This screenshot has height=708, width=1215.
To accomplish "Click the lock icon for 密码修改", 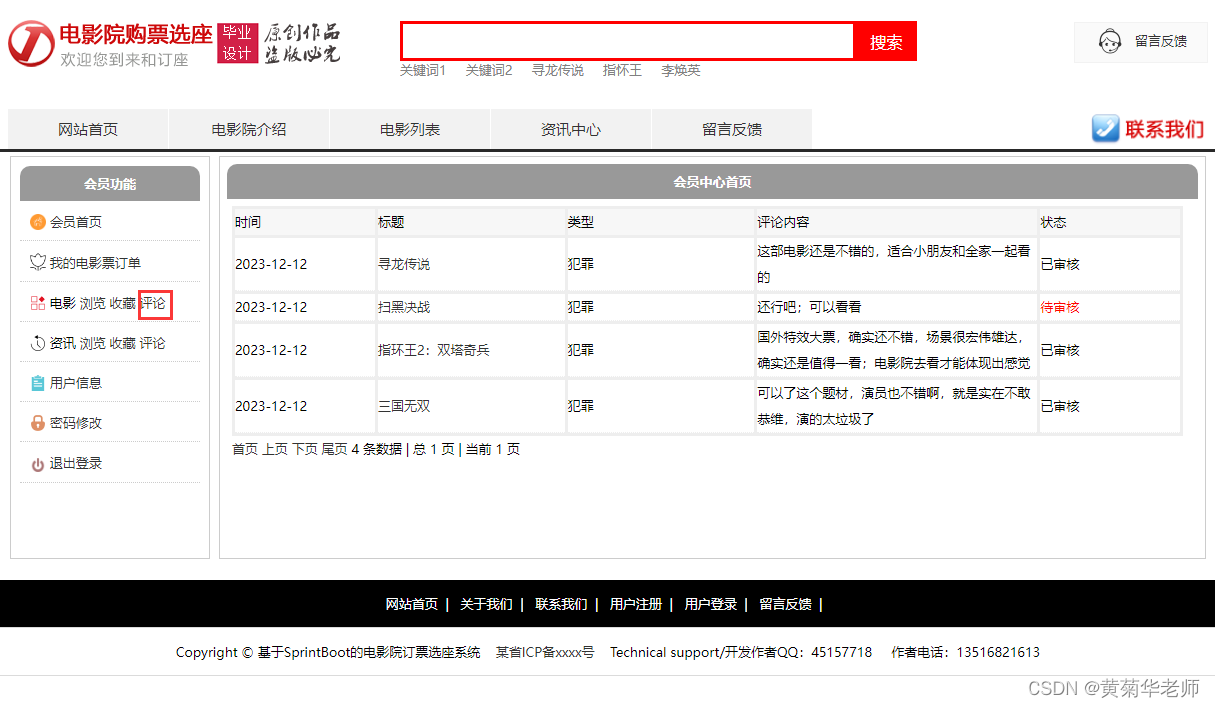I will tap(38, 423).
